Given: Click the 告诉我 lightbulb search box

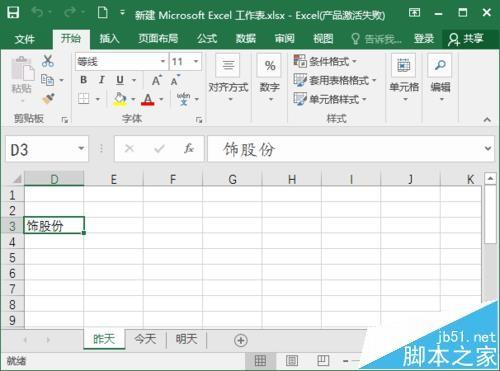Looking at the screenshot, I should [377, 39].
